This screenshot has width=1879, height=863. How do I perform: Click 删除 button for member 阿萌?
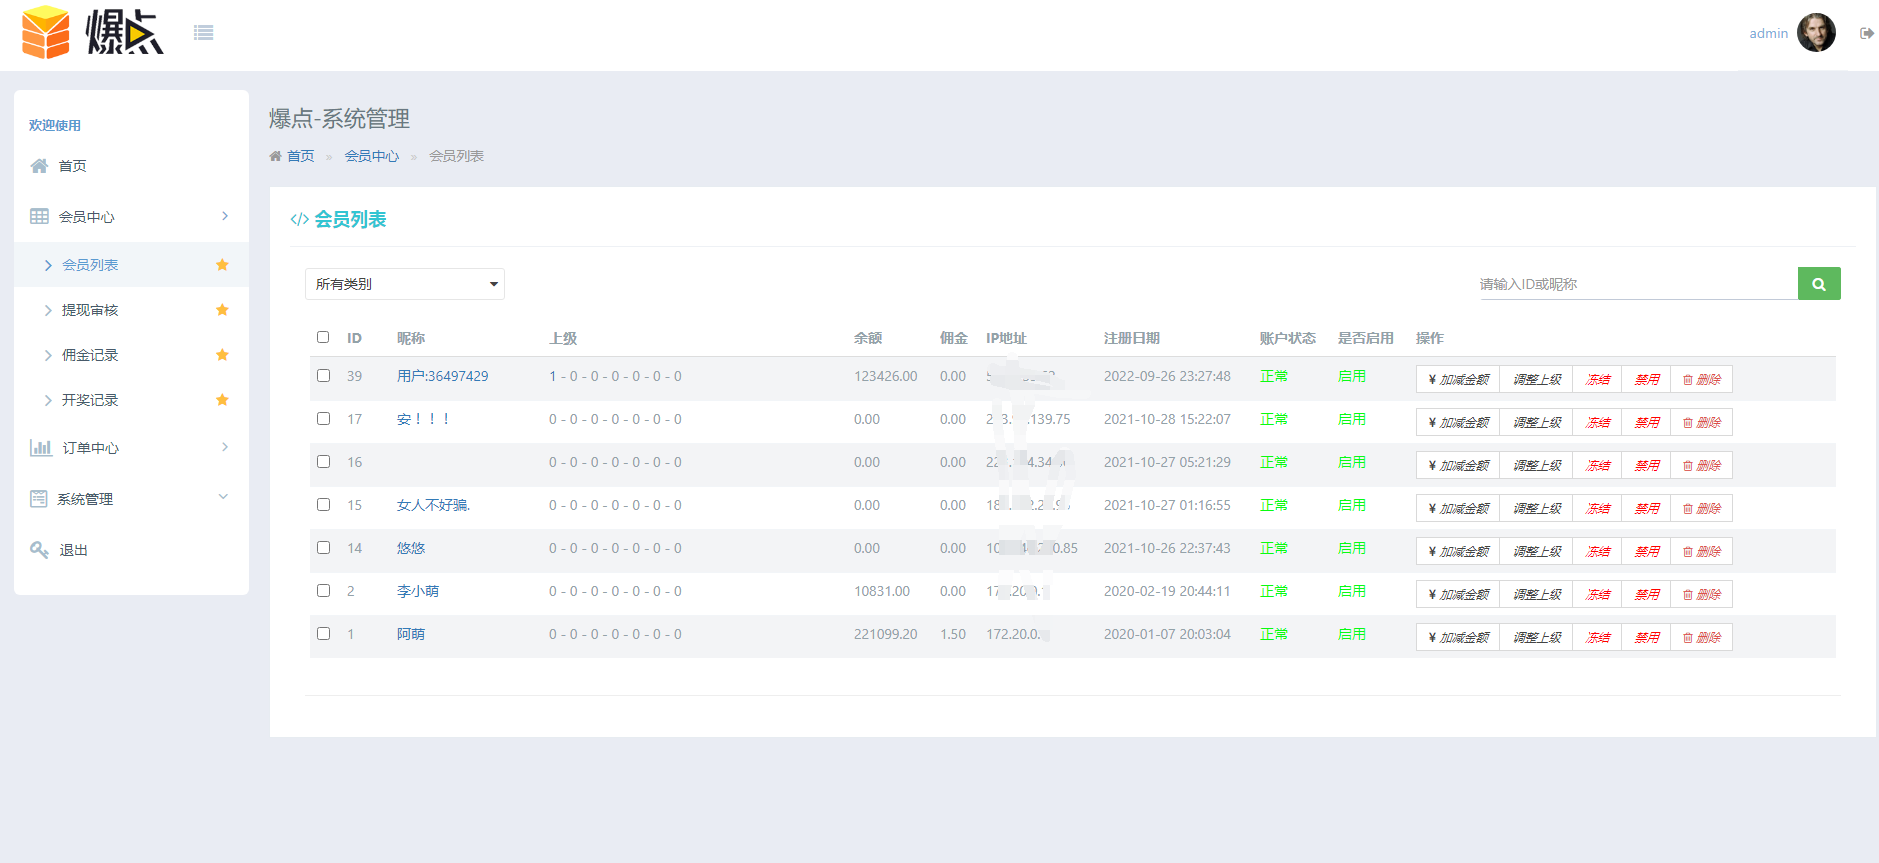[x=1701, y=638]
